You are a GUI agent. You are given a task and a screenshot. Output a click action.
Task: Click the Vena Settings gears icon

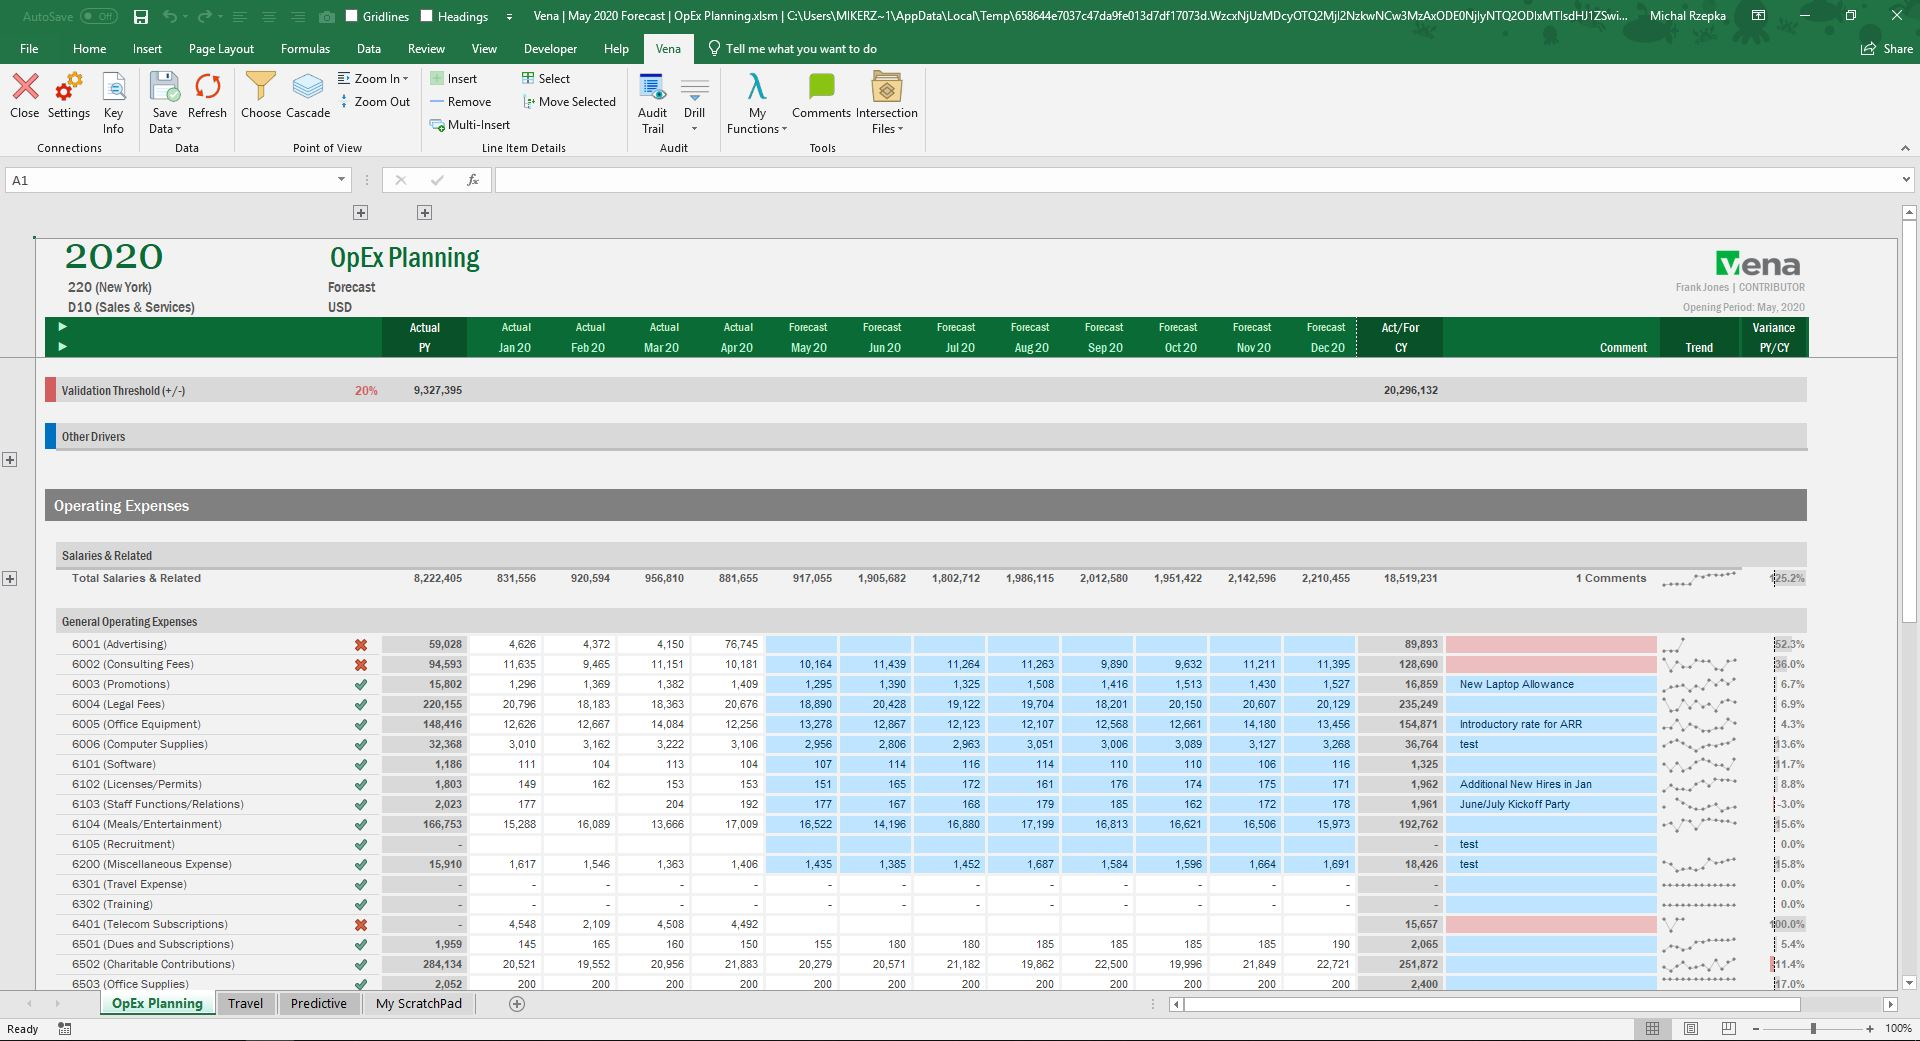pyautogui.click(x=68, y=88)
